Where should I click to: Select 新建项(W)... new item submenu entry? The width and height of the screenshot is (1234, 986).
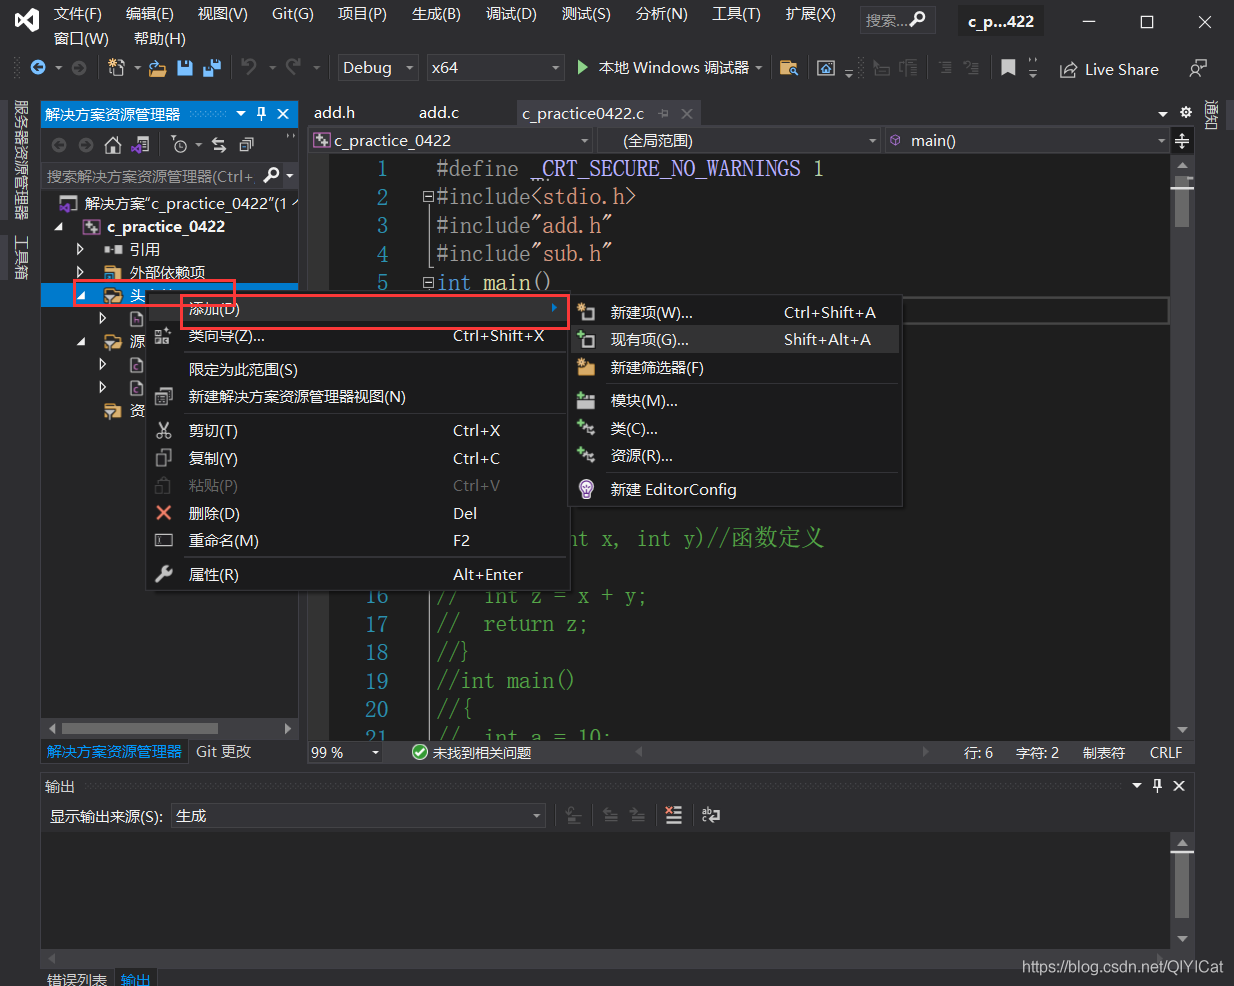pos(736,313)
